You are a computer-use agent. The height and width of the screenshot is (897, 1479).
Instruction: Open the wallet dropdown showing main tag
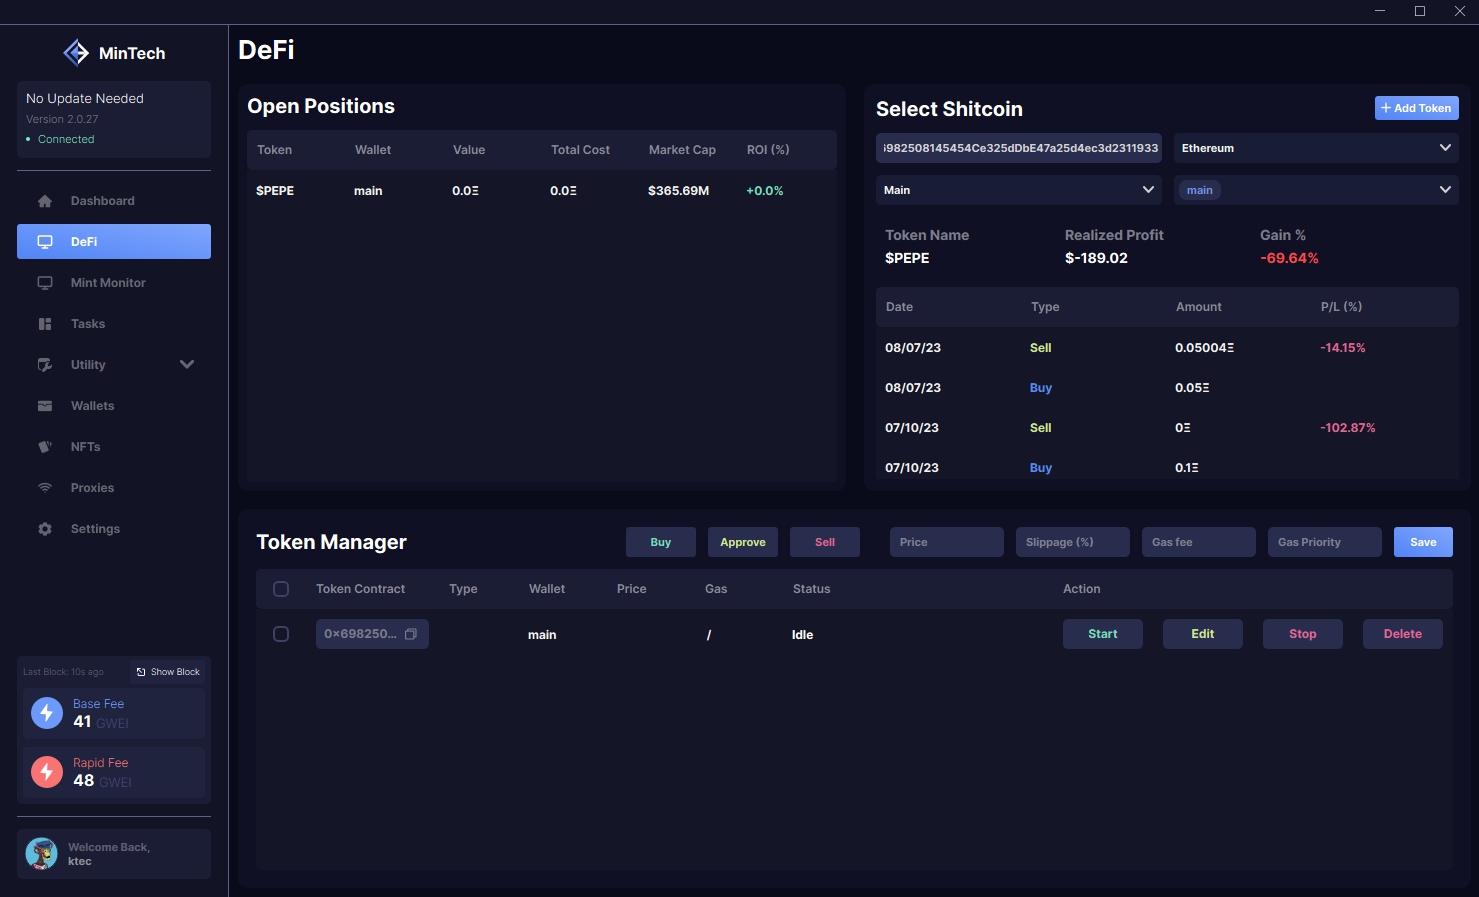click(1315, 190)
